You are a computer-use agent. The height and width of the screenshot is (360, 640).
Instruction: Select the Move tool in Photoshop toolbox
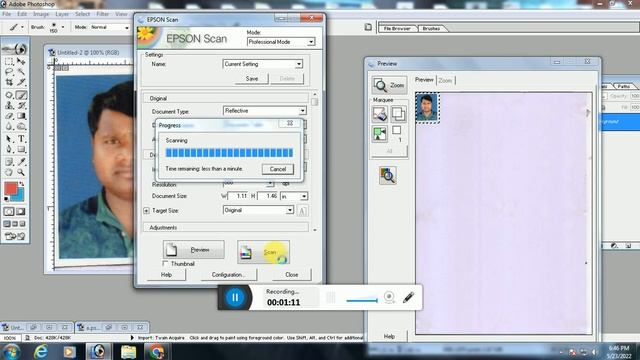pos(21,62)
